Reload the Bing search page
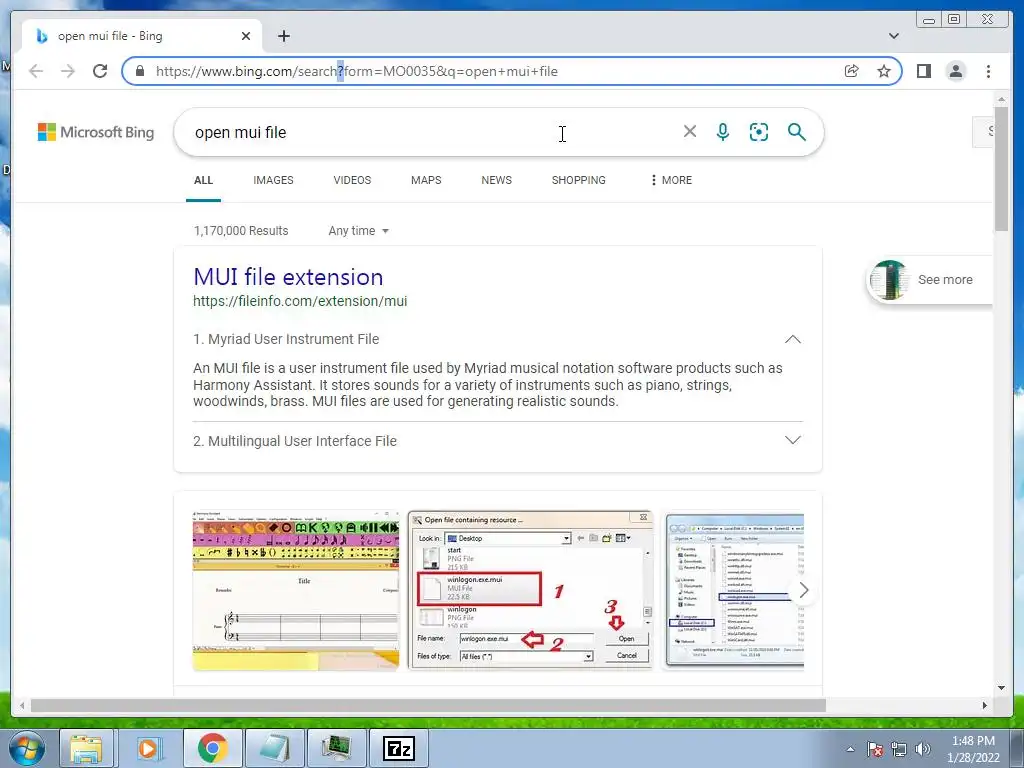The width and height of the screenshot is (1024, 768). pyautogui.click(x=100, y=71)
